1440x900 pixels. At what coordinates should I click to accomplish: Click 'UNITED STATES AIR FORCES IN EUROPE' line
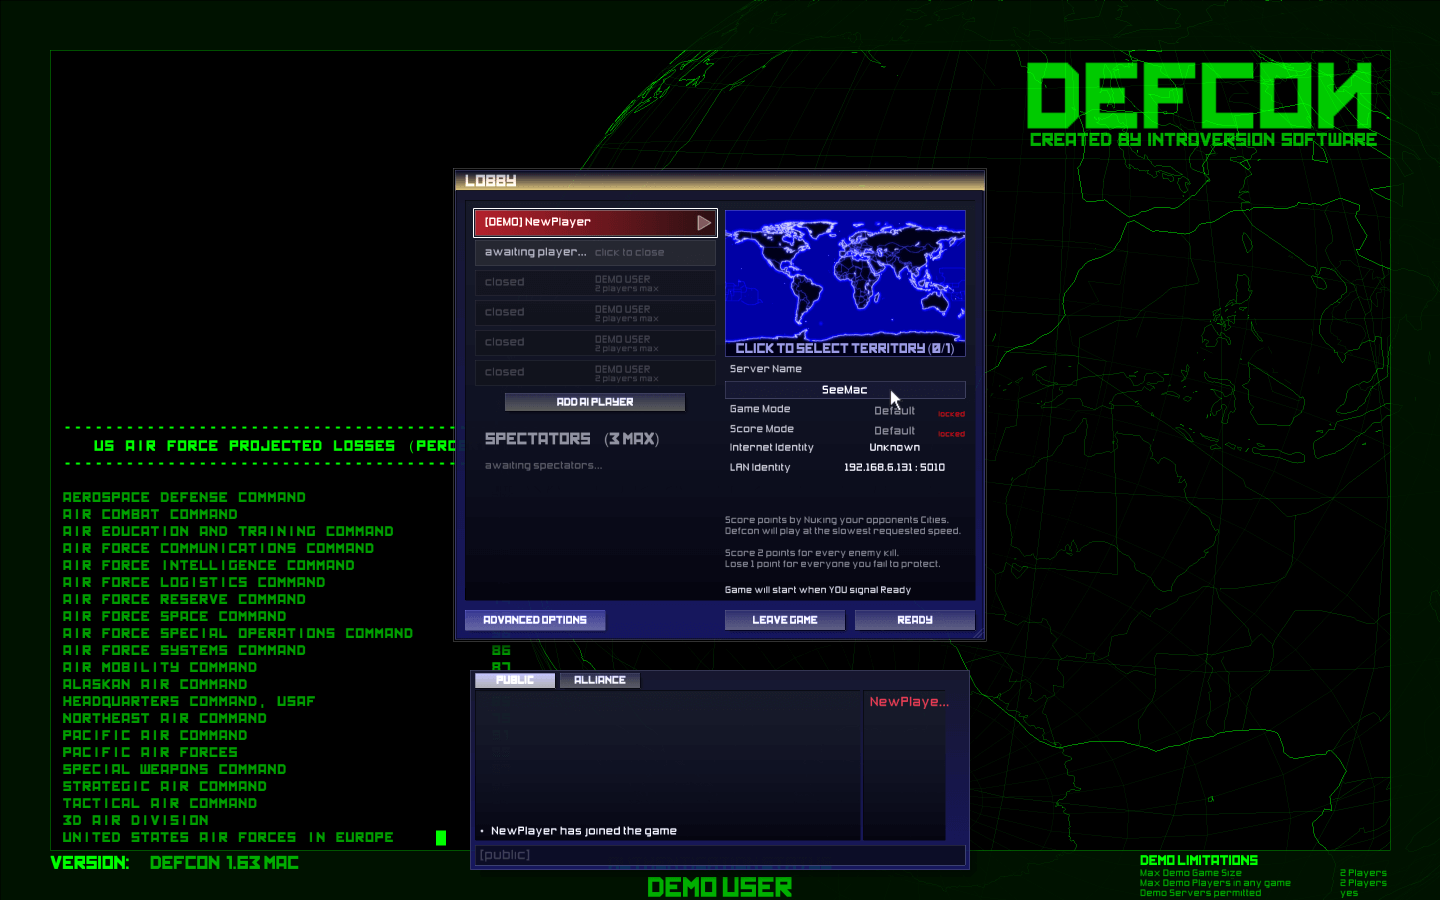pyautogui.click(x=228, y=837)
